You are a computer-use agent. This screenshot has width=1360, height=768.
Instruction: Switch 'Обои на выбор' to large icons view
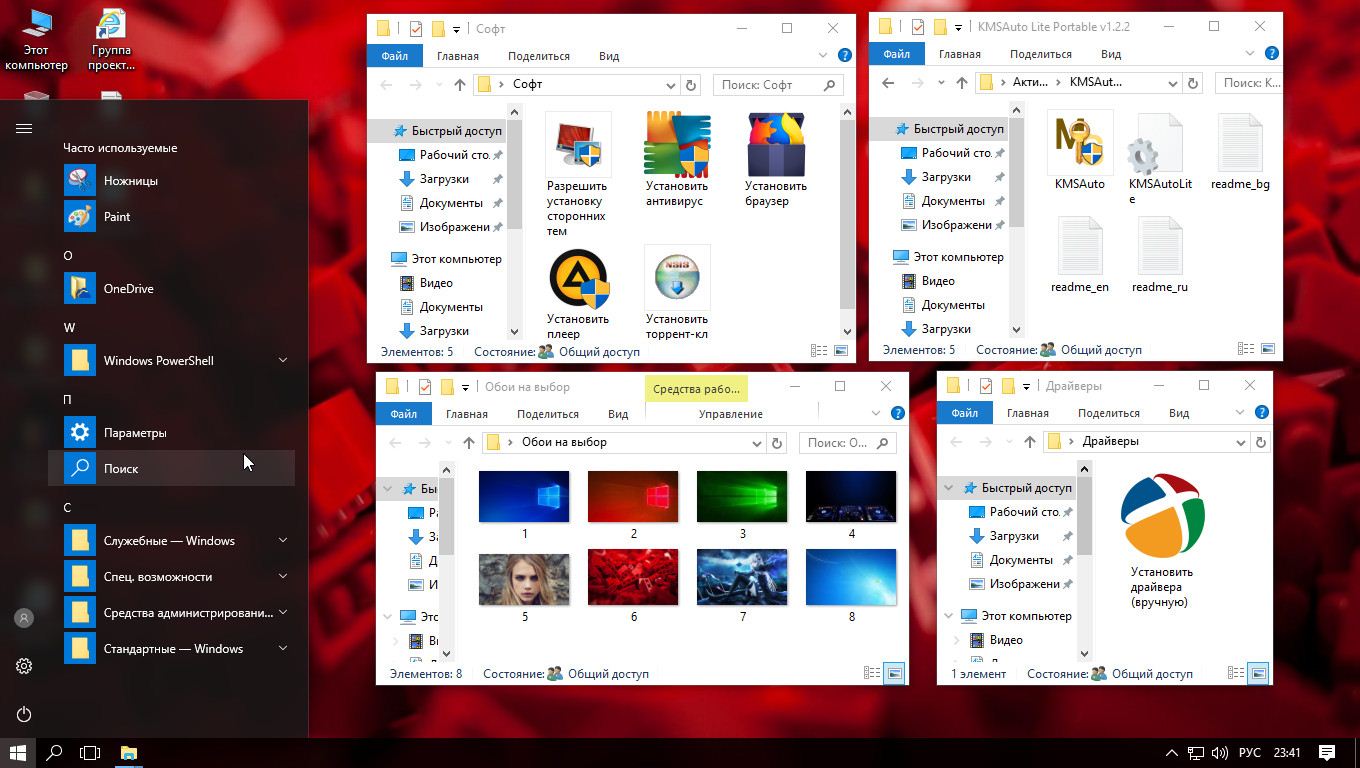point(894,673)
